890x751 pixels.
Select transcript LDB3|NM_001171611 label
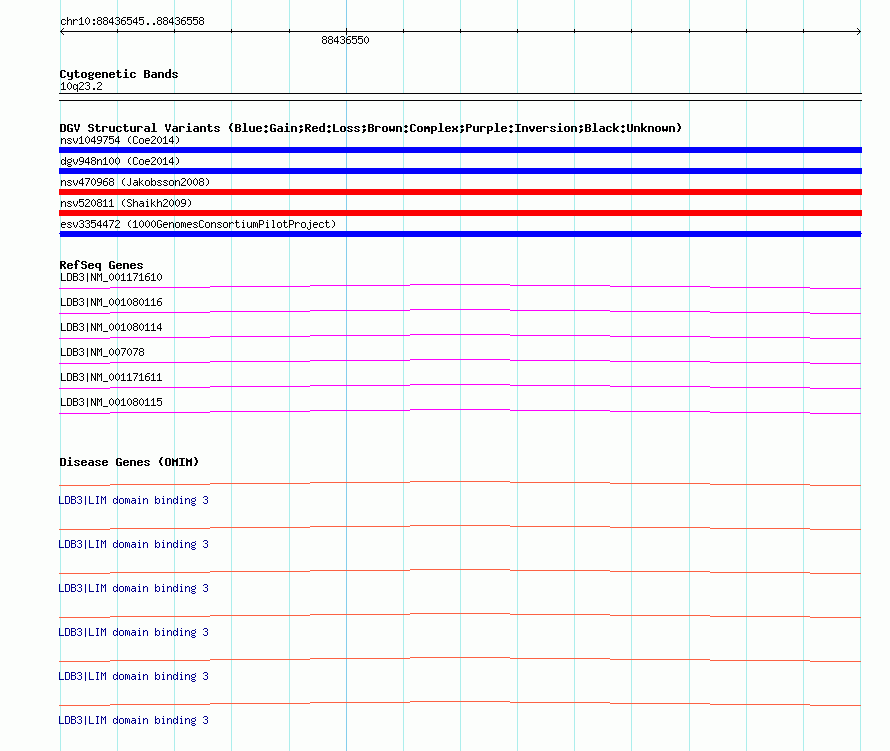pos(111,377)
